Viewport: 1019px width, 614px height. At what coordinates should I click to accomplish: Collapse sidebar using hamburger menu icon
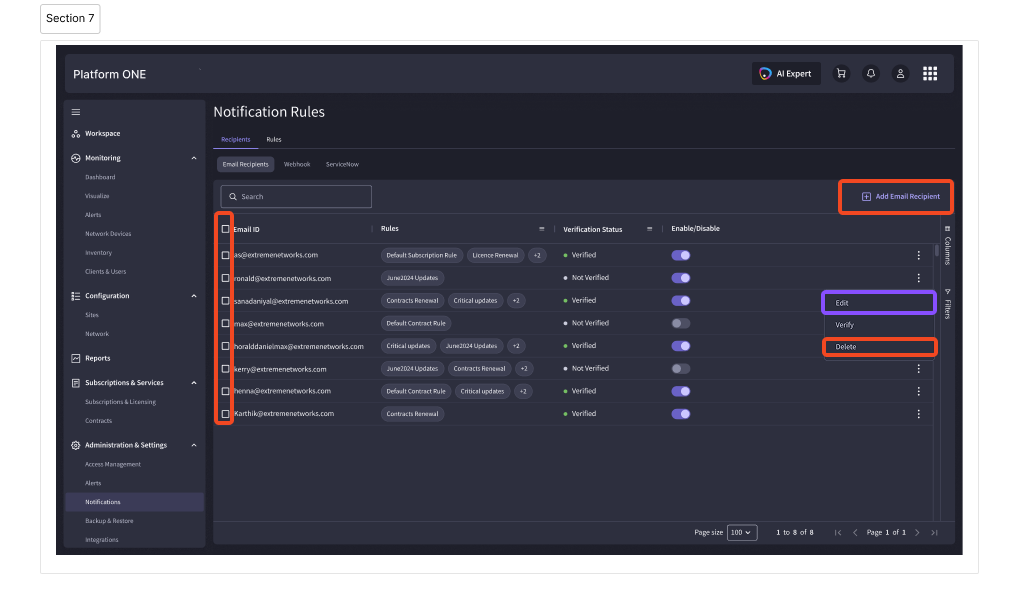[x=76, y=112]
